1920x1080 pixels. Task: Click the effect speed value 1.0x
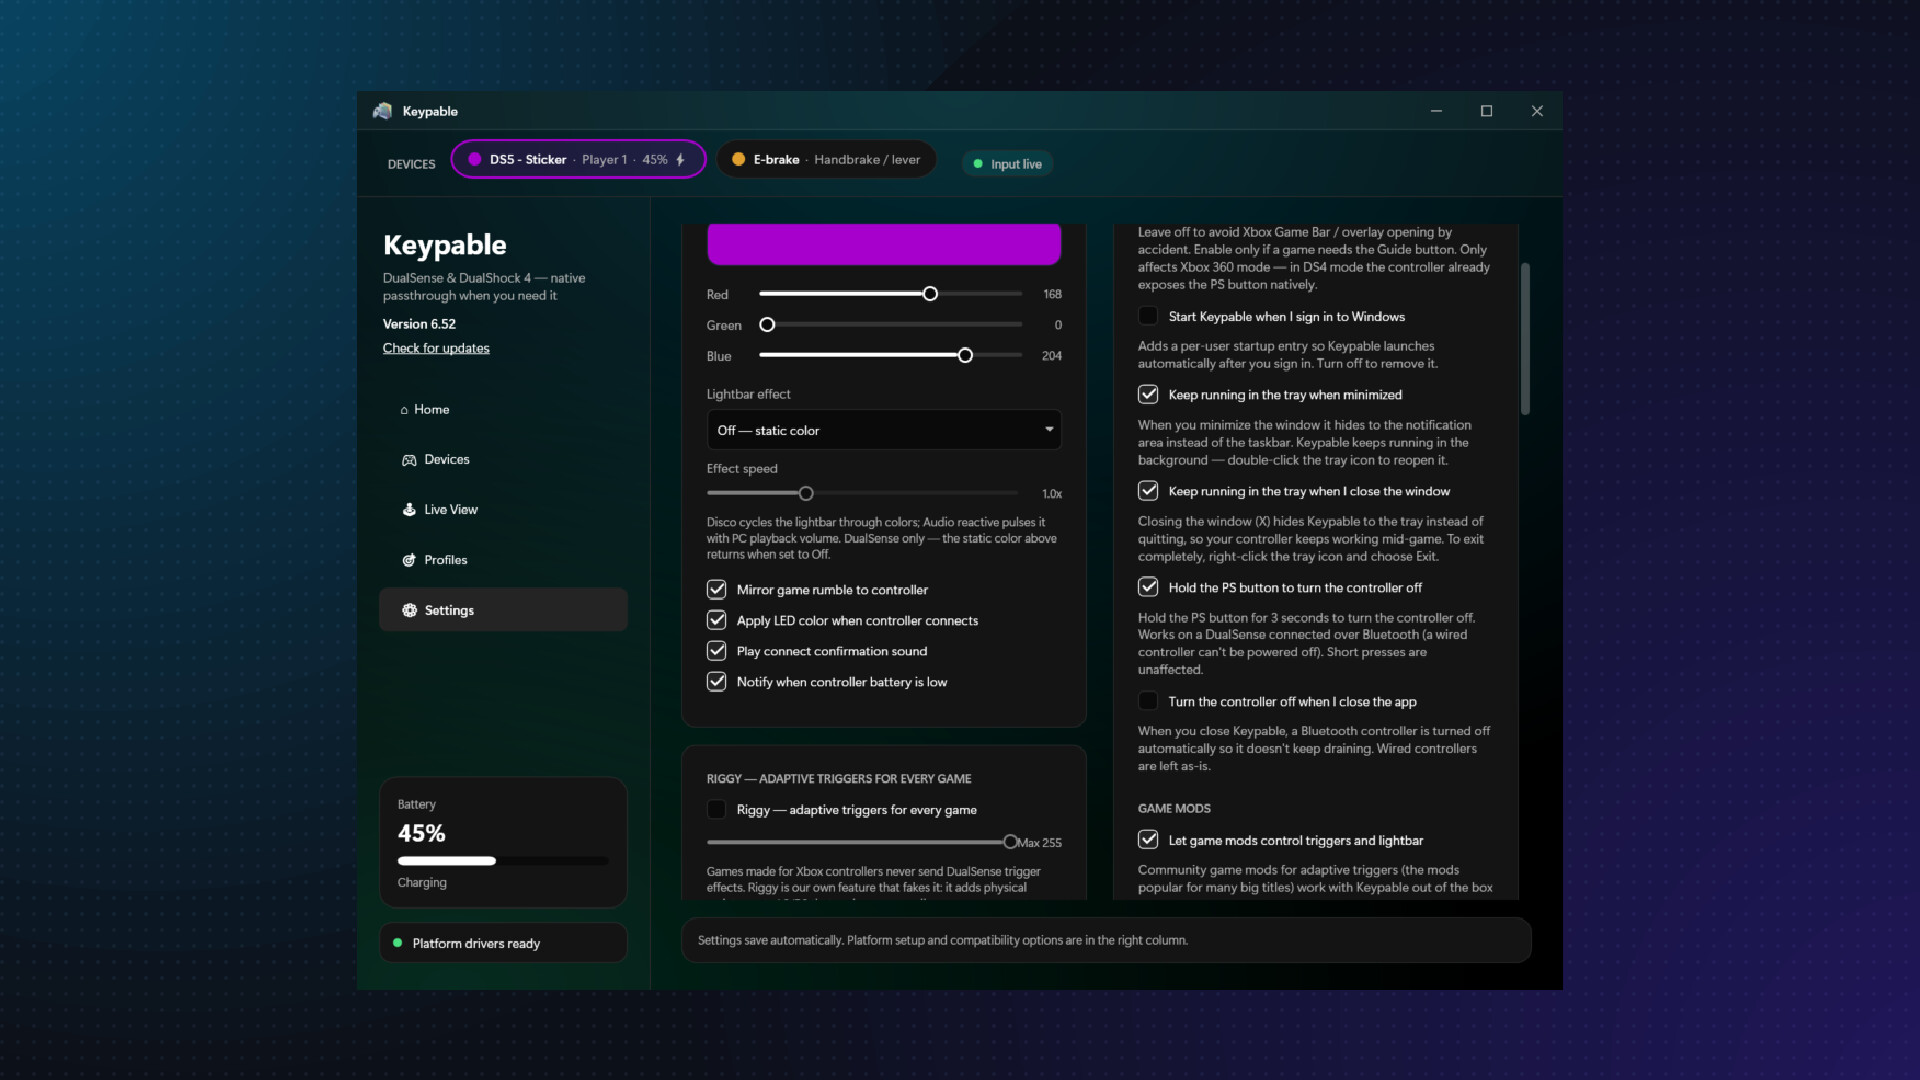tap(1052, 494)
